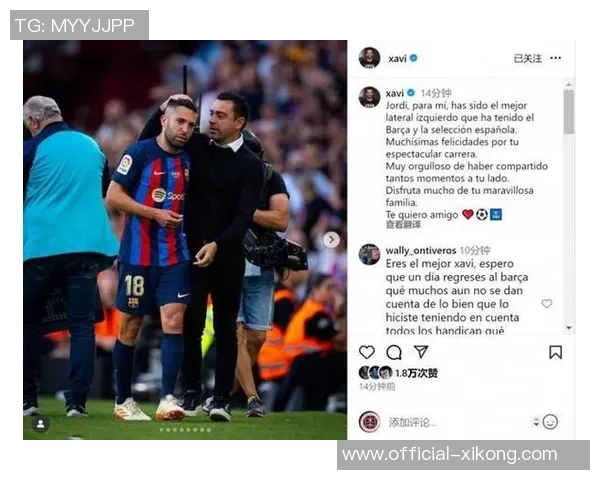Image resolution: width=600 pixels, height=480 pixels.
Task: View the 1.8万次赞 likes list
Action: coord(416,373)
